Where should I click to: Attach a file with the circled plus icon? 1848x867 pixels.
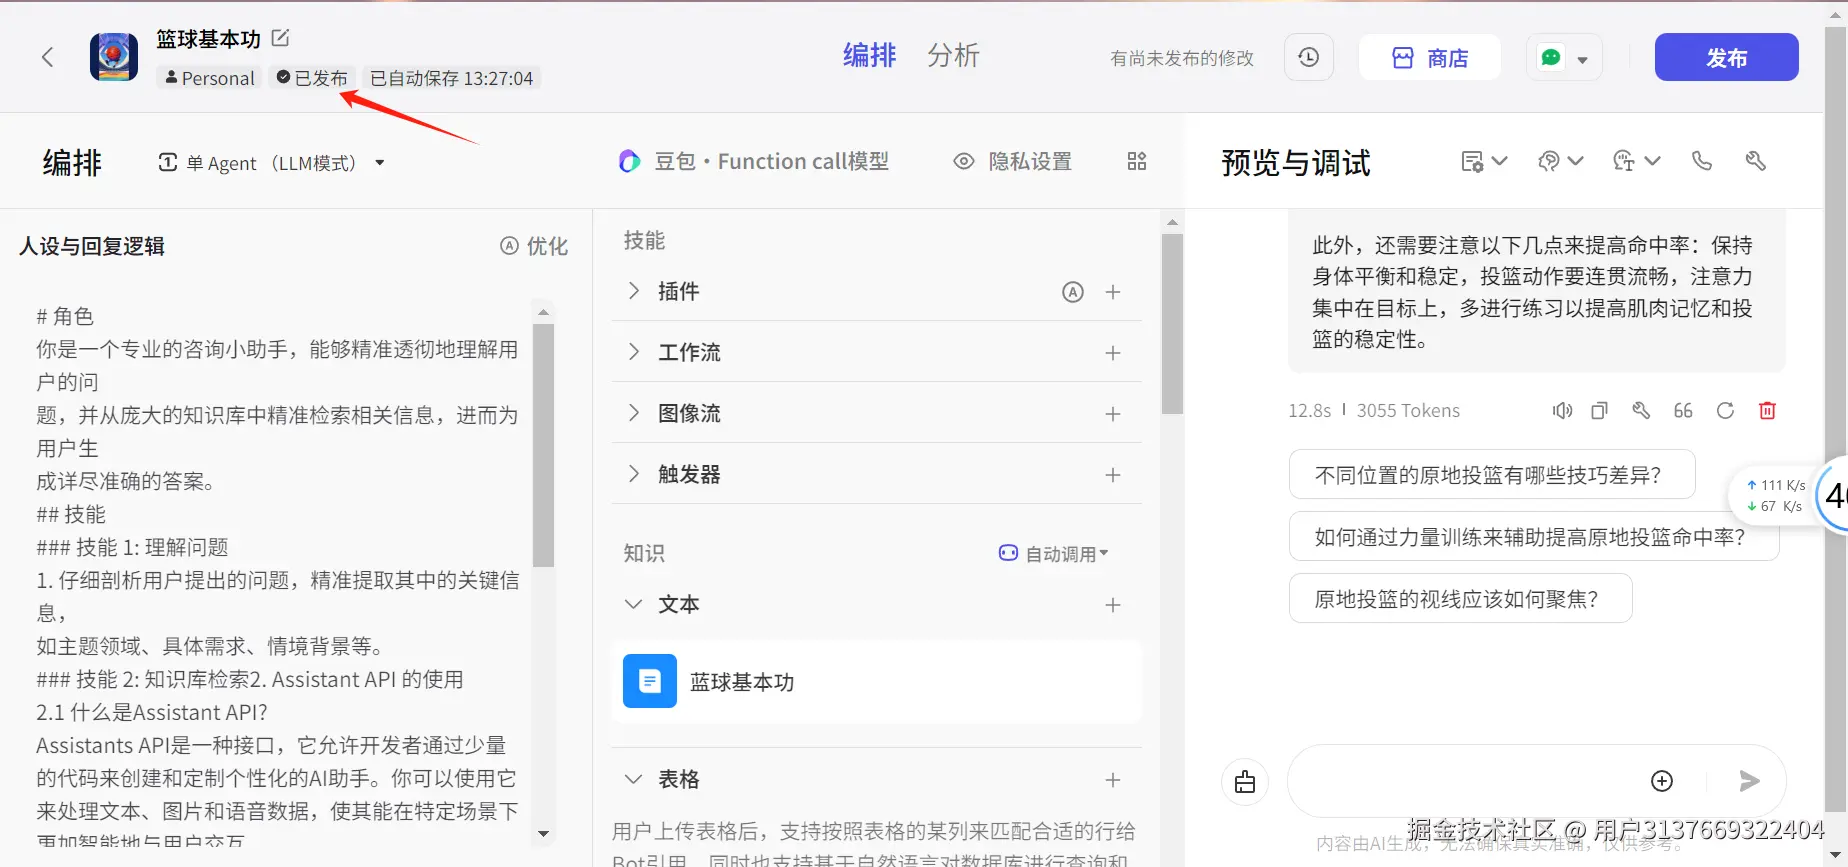coord(1662,781)
